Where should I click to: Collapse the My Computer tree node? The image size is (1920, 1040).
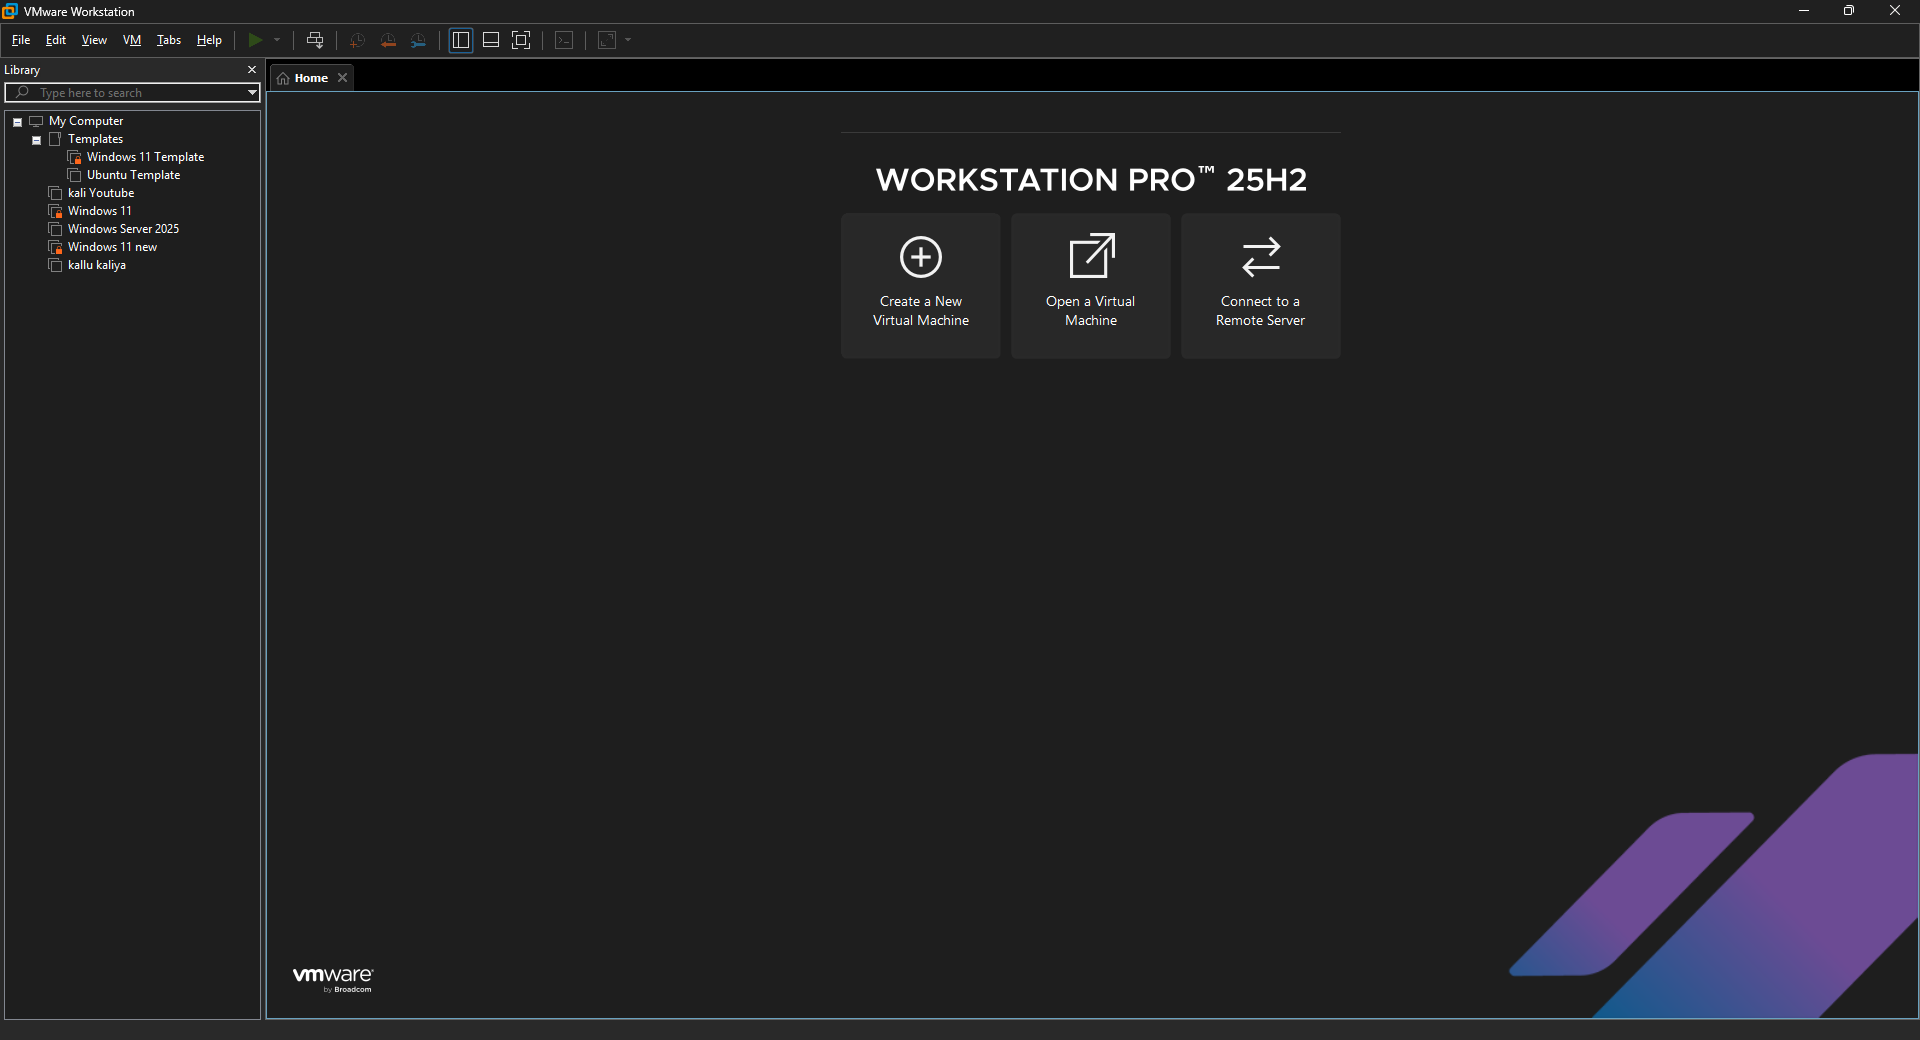(17, 121)
